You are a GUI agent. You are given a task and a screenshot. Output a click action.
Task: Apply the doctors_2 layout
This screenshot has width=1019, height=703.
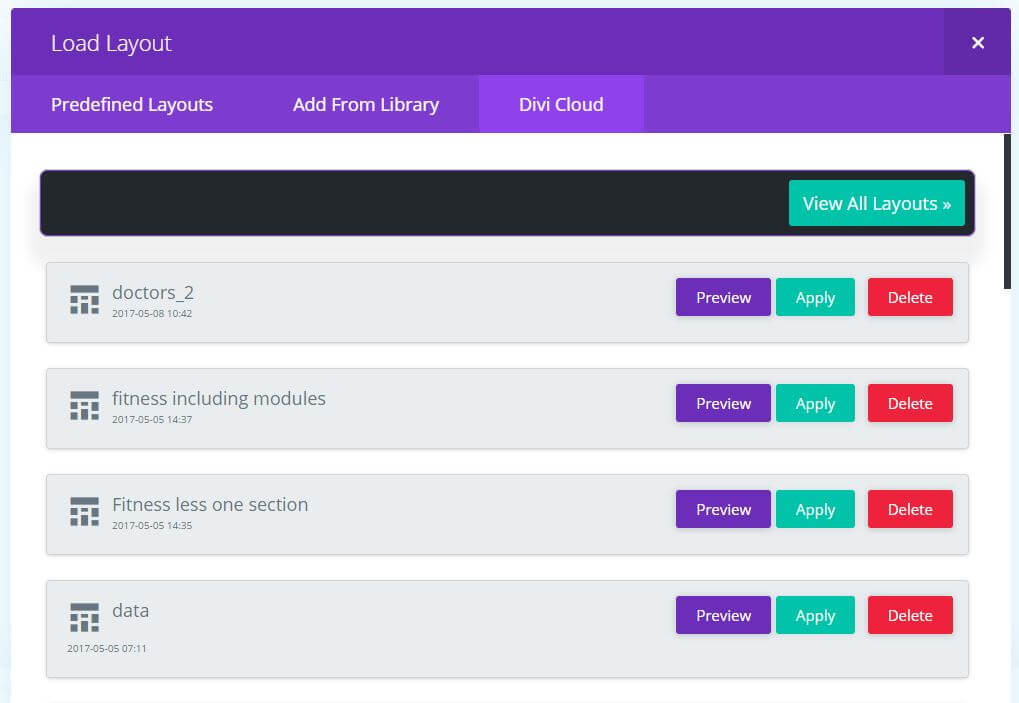(x=815, y=297)
